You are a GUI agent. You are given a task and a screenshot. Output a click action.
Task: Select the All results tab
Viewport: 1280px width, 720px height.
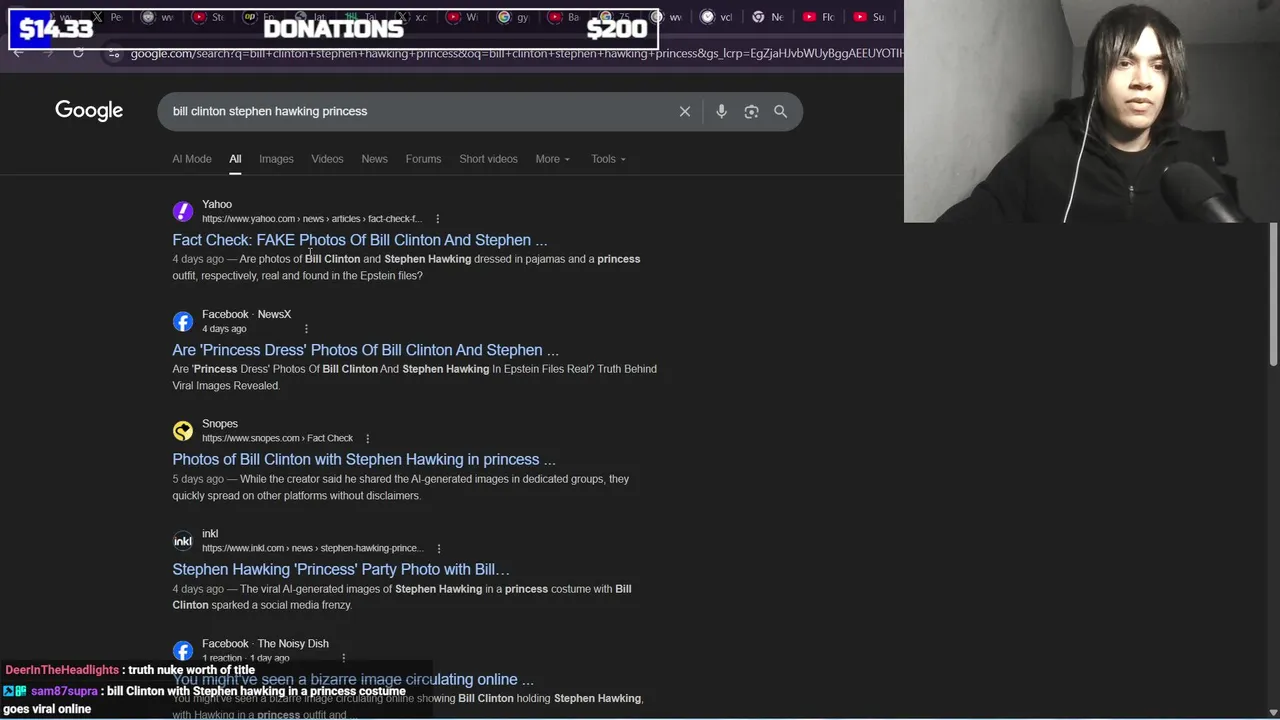pos(235,159)
